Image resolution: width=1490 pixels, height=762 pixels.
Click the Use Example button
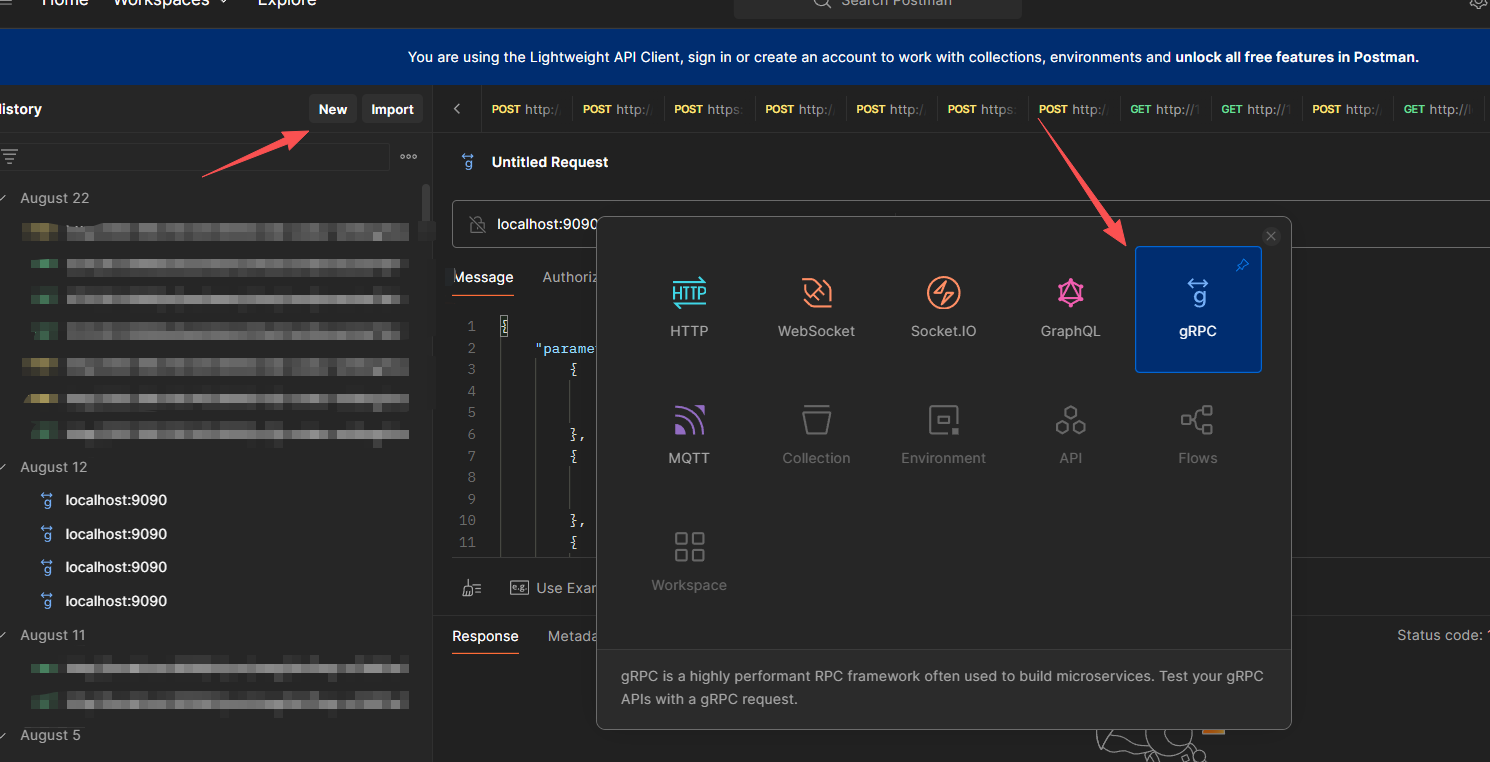coord(553,588)
